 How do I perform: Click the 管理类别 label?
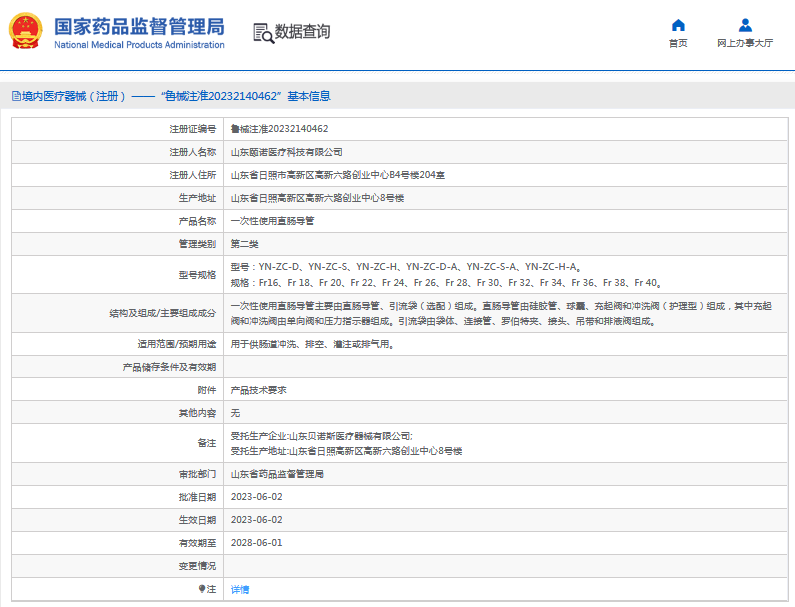pos(197,244)
